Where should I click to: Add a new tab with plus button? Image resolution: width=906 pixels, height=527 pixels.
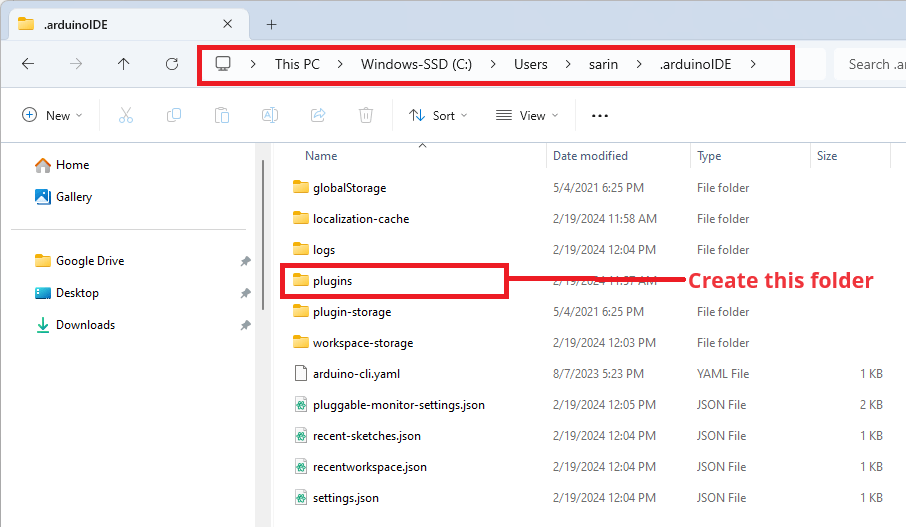click(271, 24)
